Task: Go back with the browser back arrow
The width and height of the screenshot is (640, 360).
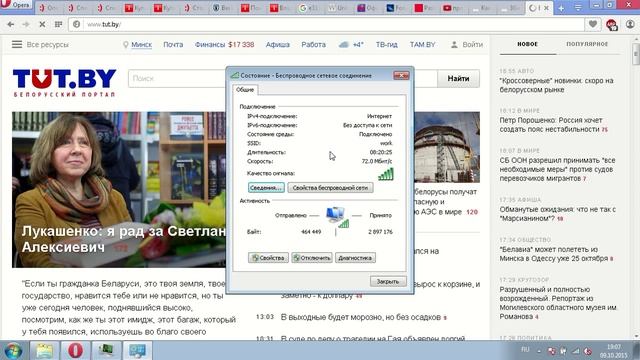Action: 11,24
